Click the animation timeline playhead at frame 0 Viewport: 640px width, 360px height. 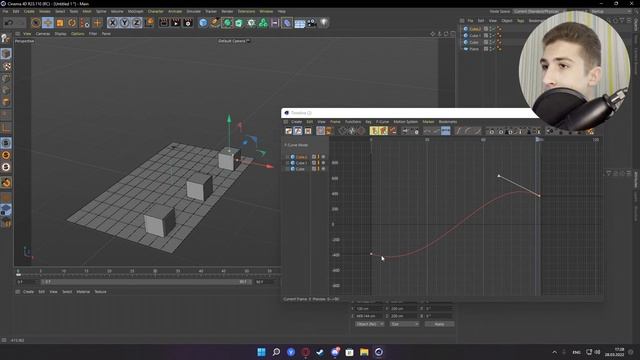click(x=18, y=273)
